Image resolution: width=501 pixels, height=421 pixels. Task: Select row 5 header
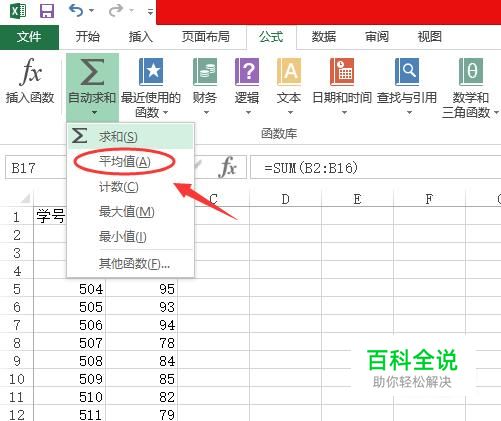[16, 289]
